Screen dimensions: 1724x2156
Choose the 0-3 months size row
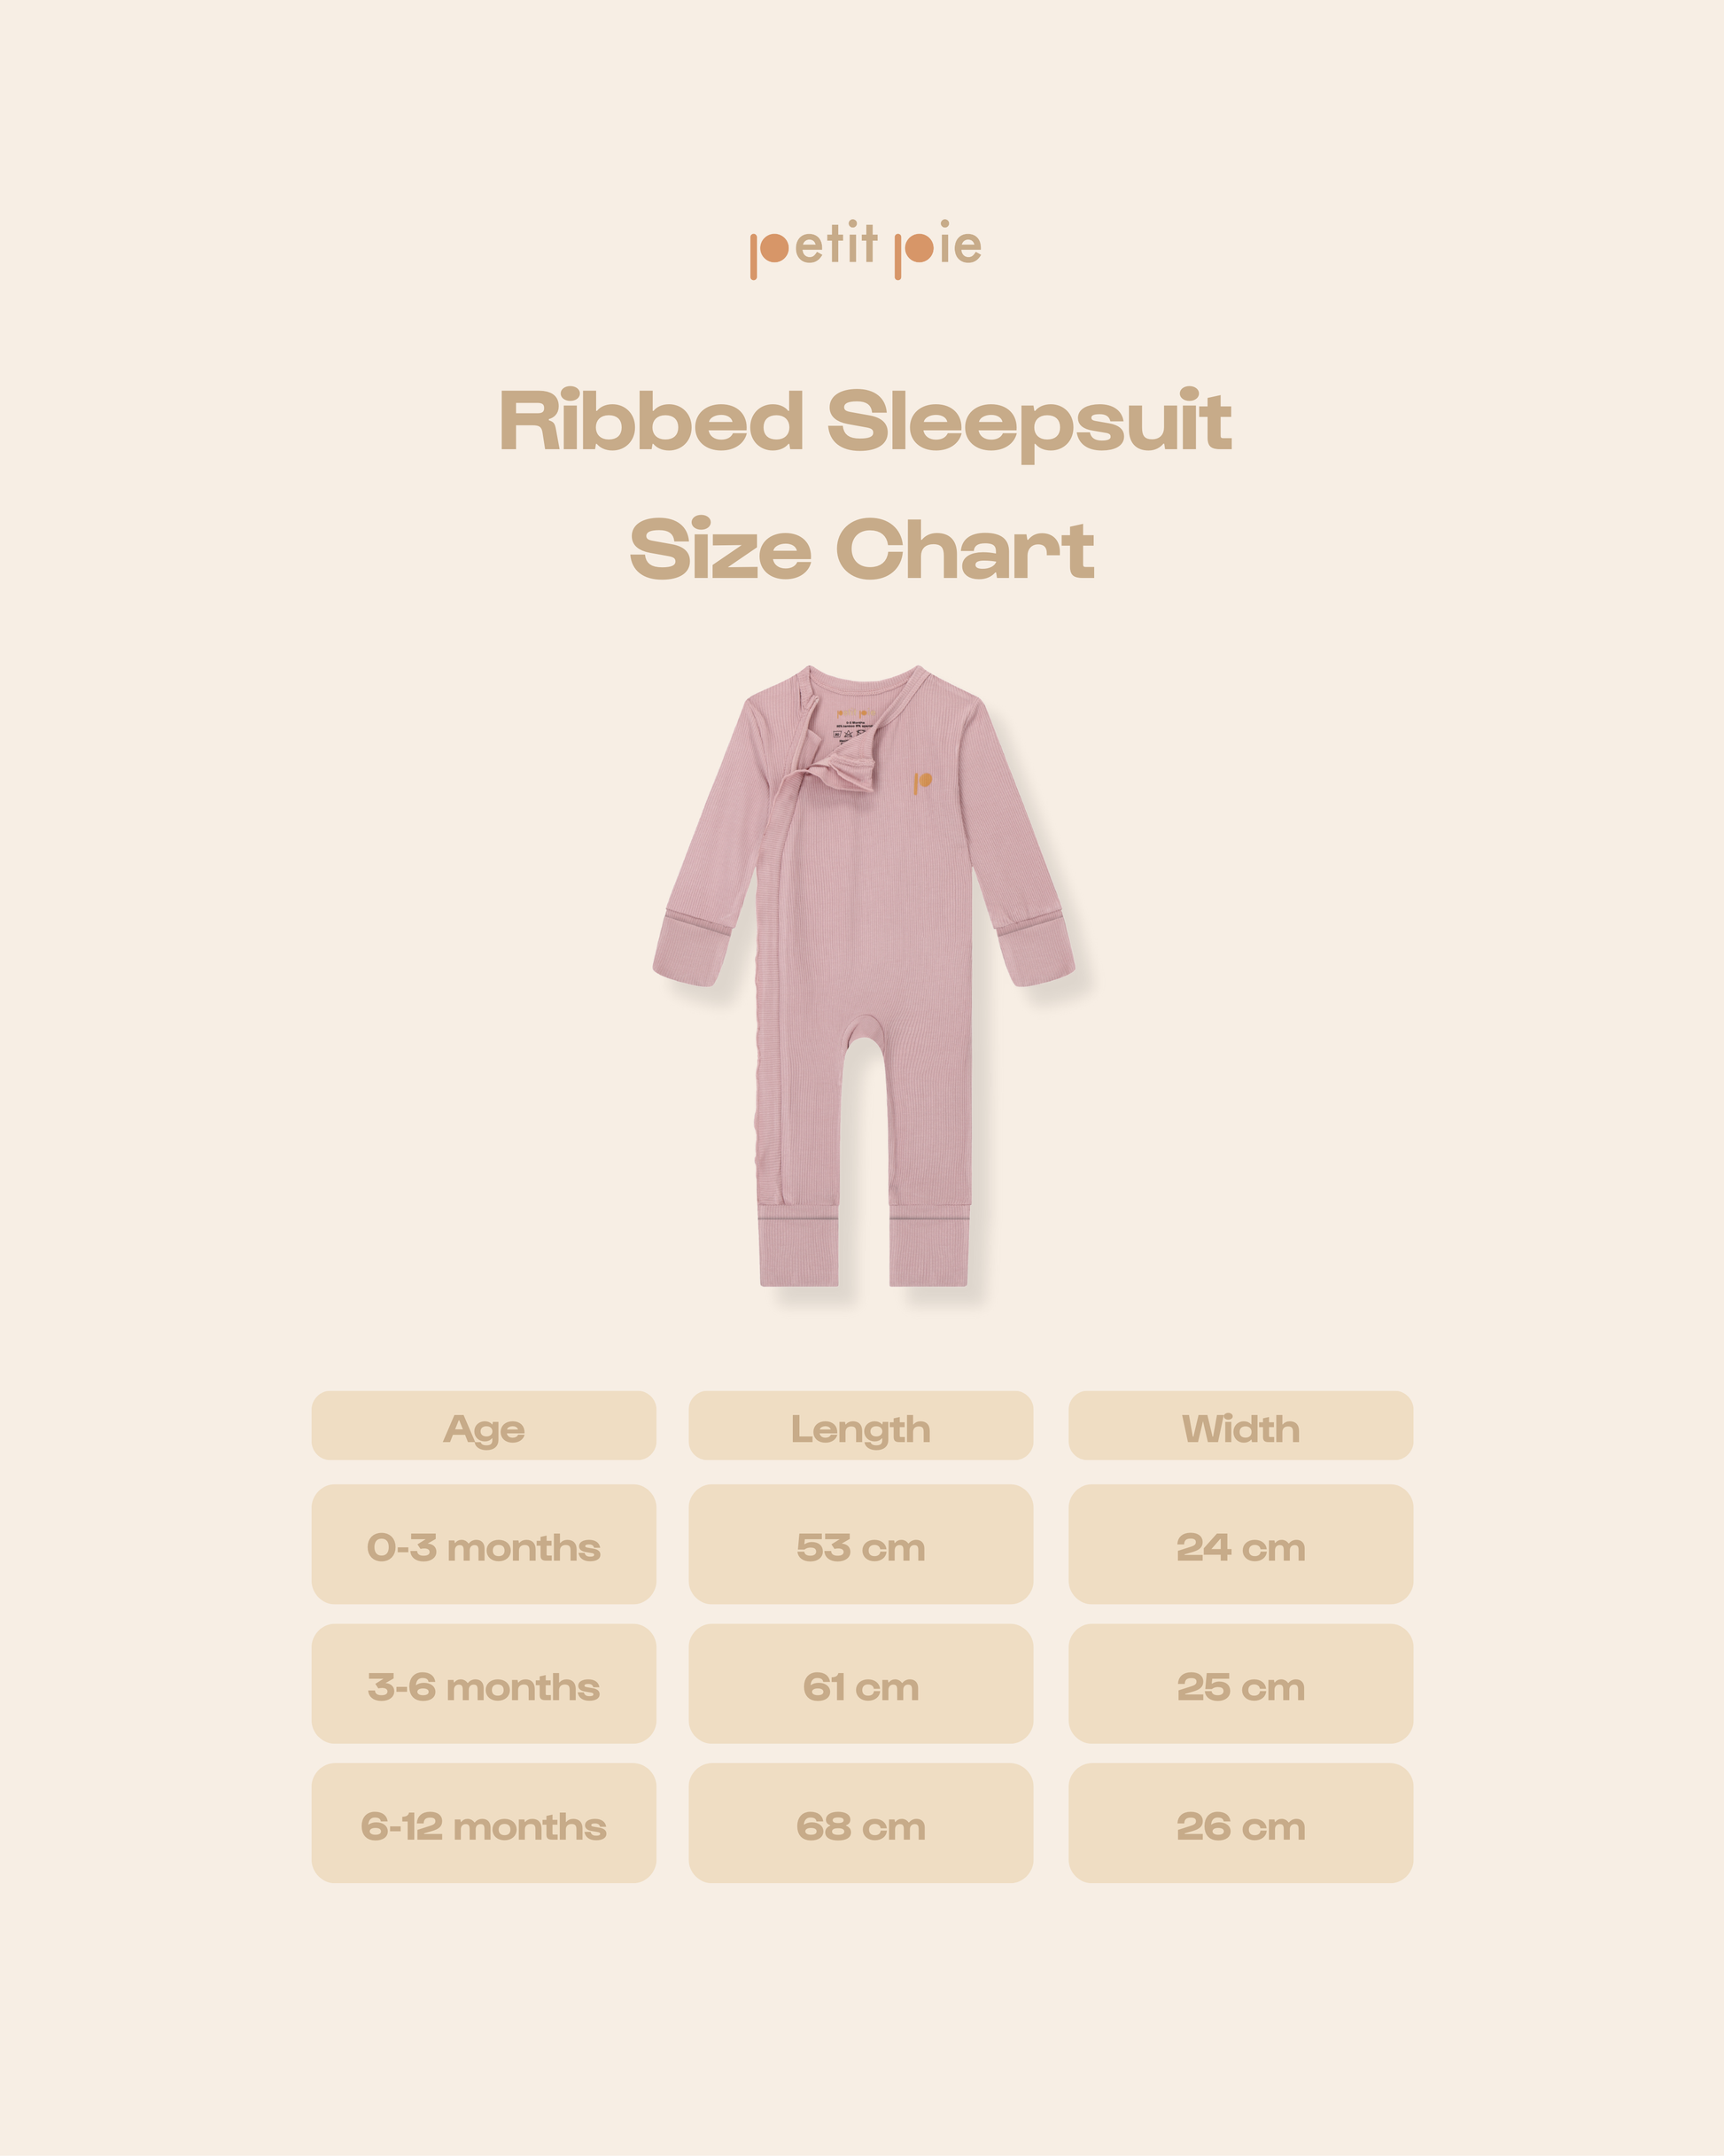(484, 1547)
